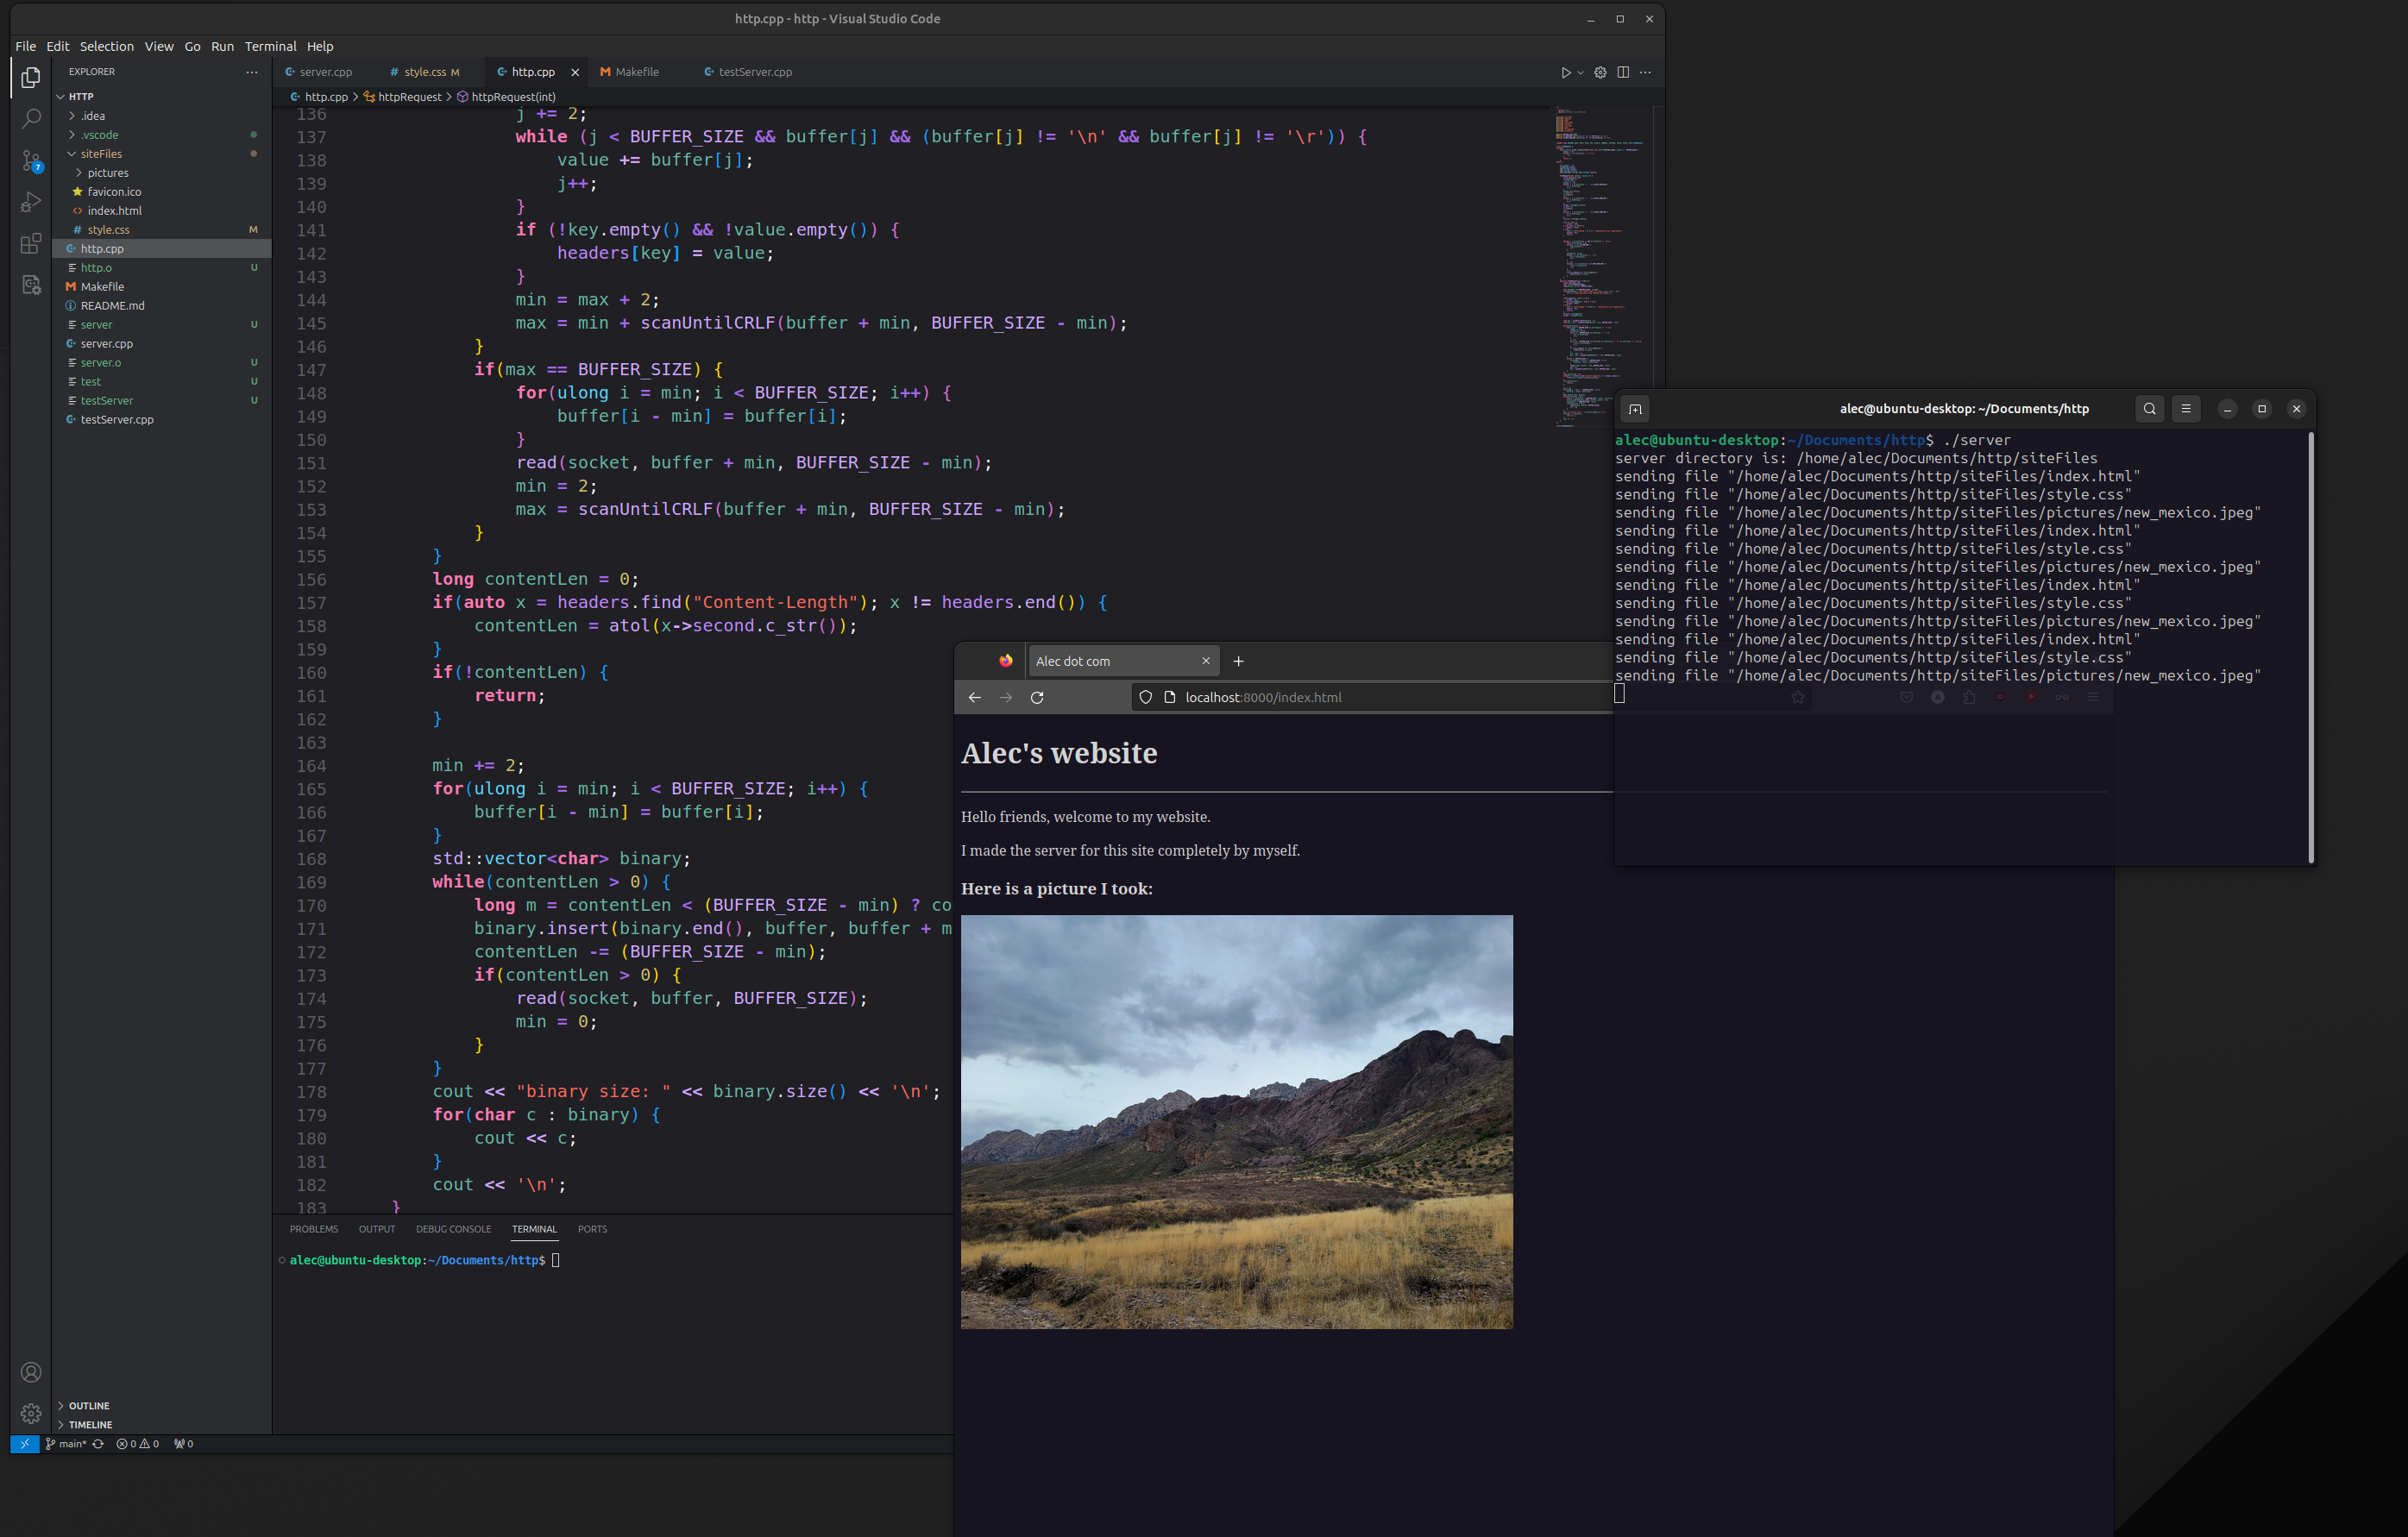Open the dropdown arrow next to Run button
2408x1537 pixels.
[1580, 72]
